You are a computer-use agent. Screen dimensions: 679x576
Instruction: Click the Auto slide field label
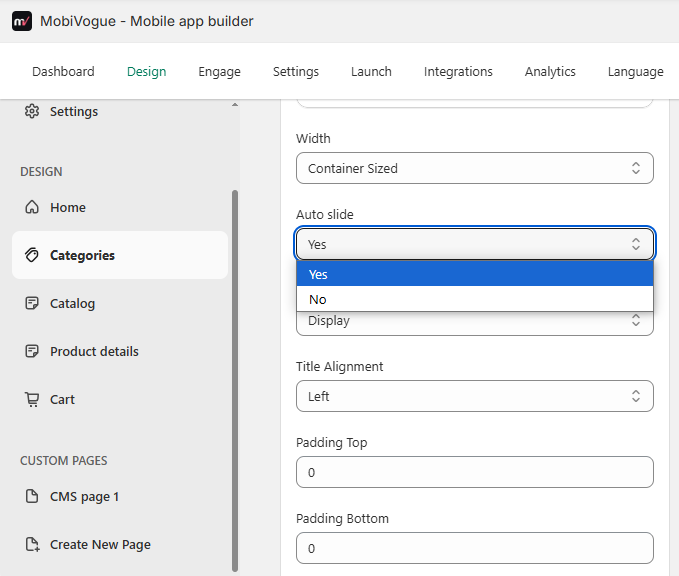[325, 214]
